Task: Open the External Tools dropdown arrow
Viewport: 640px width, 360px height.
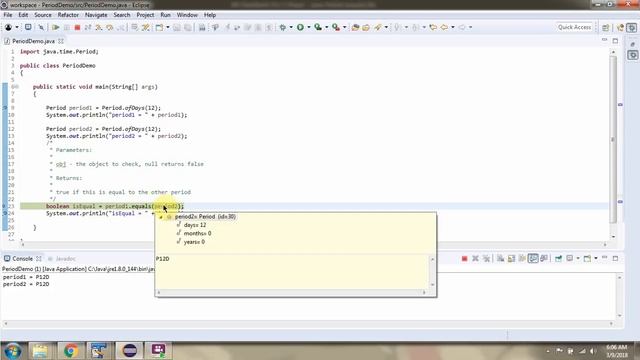Action: click(x=344, y=27)
